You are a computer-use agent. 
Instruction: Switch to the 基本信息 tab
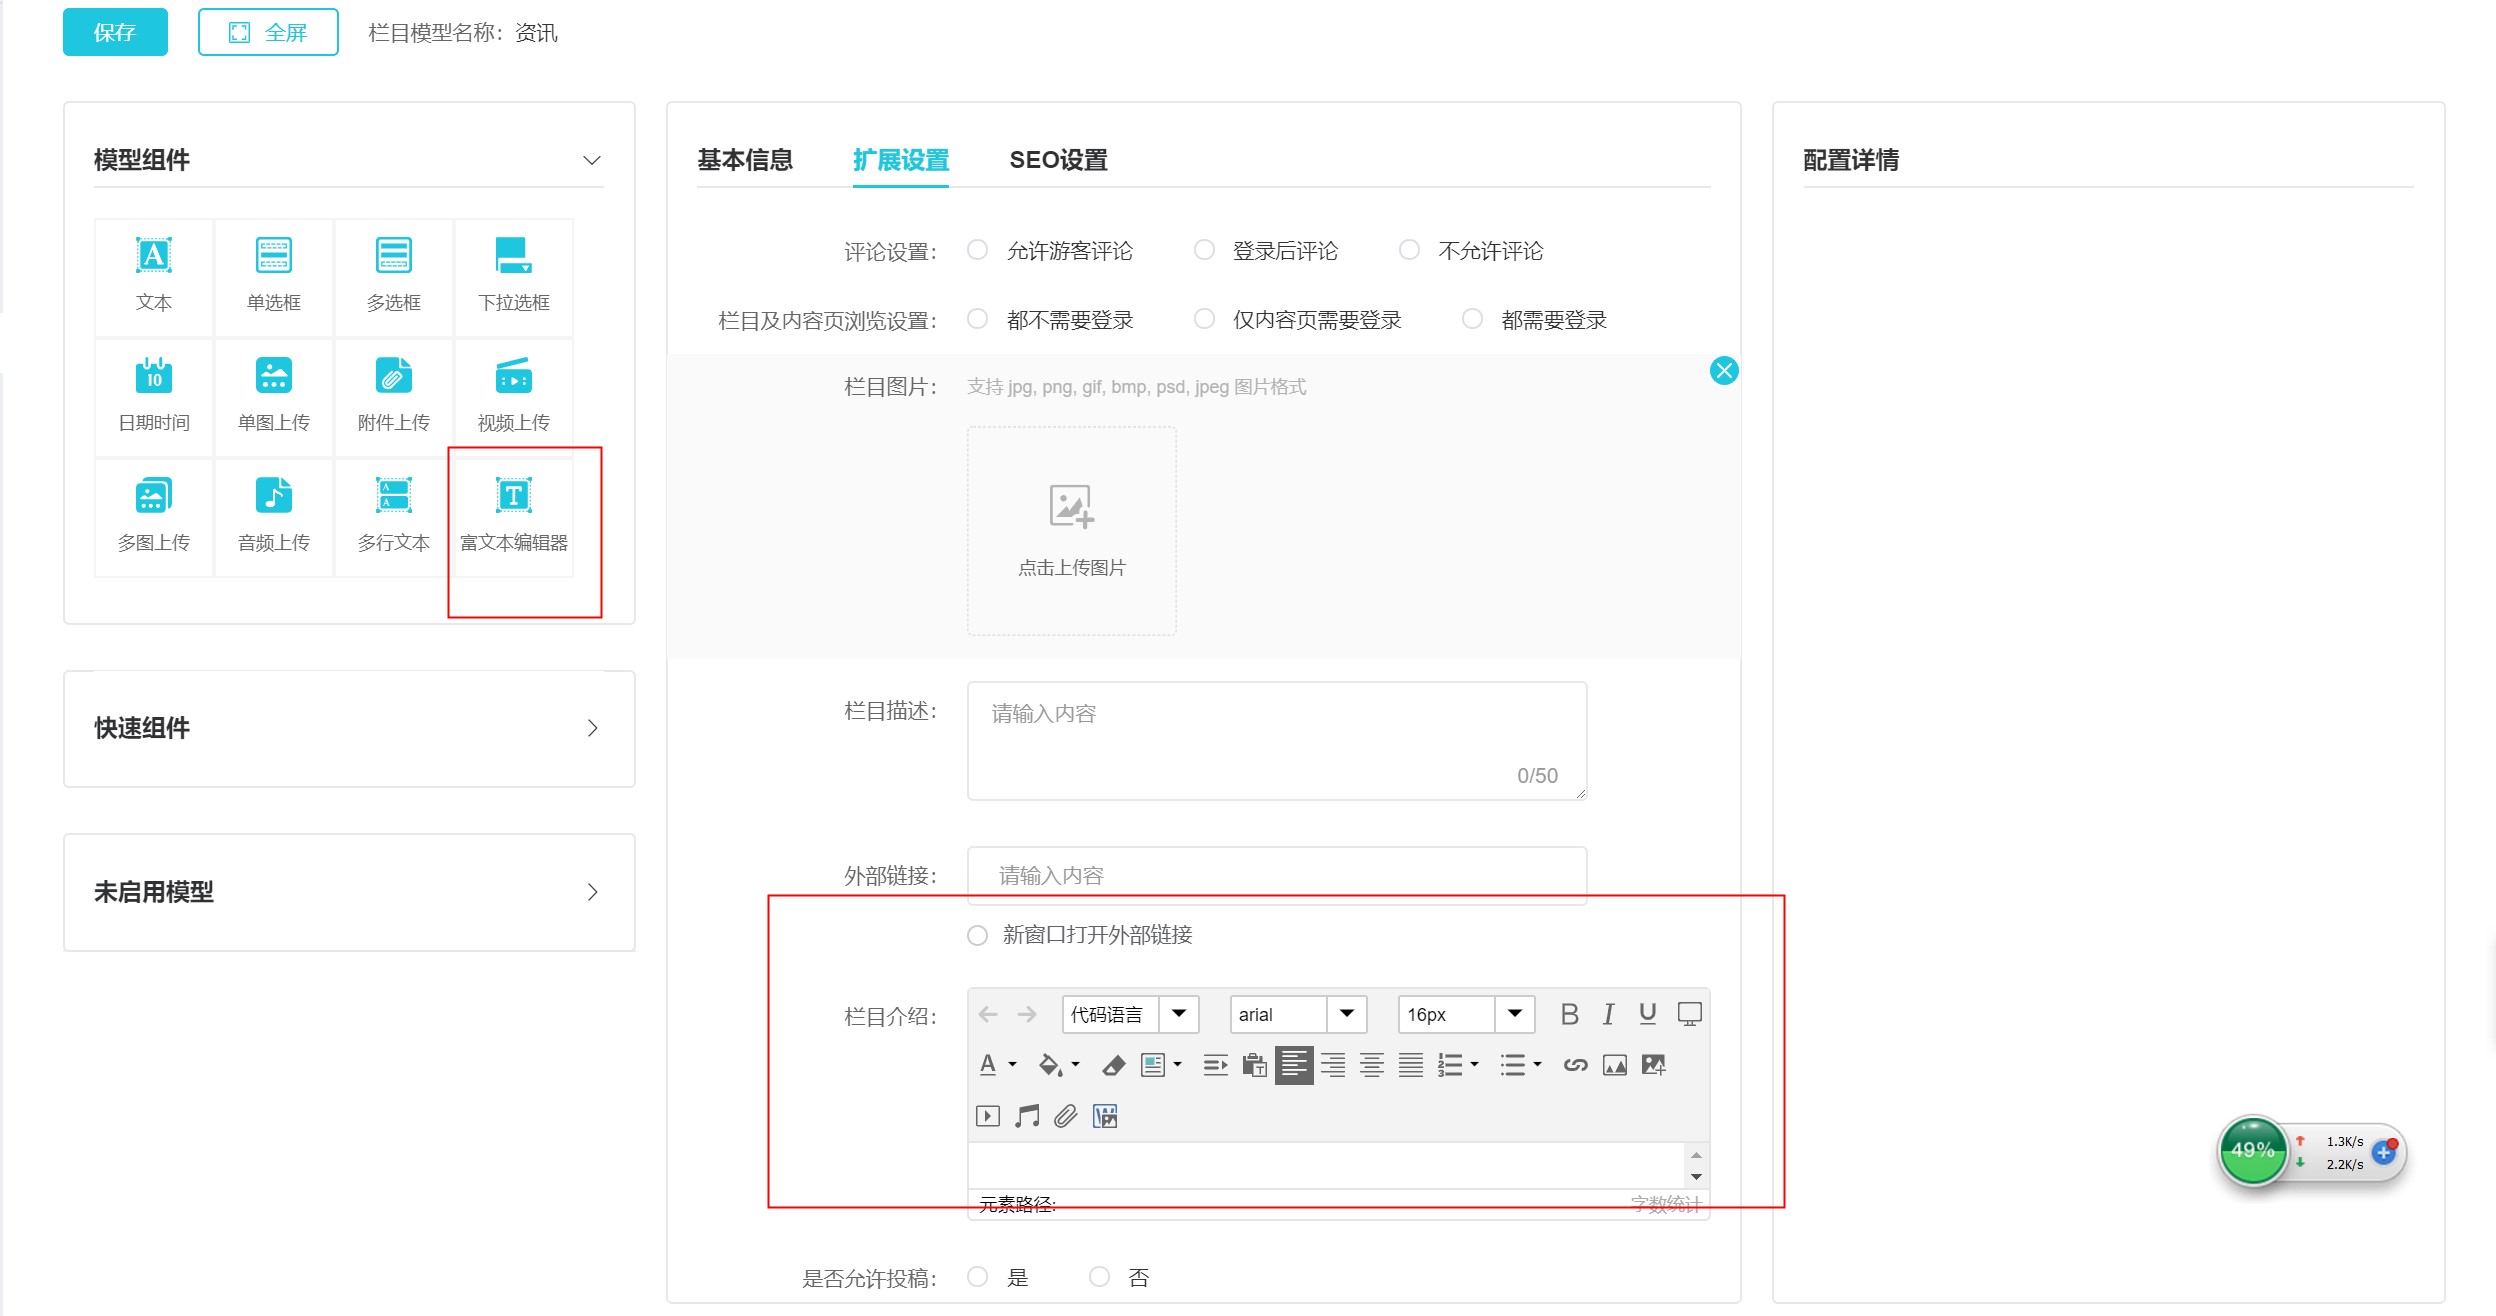(x=745, y=160)
